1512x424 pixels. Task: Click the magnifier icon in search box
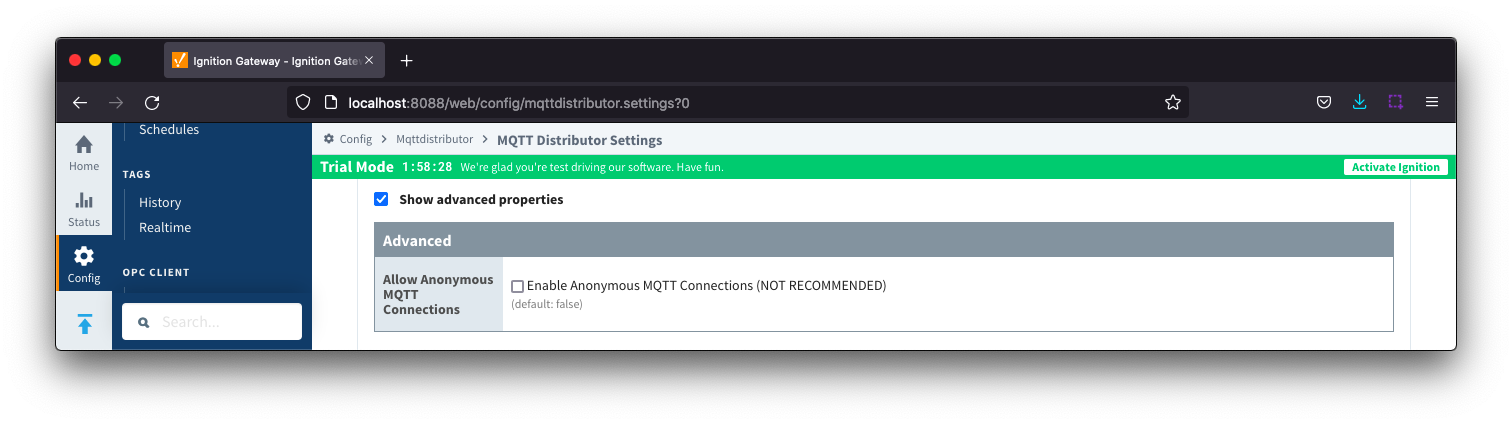(x=144, y=322)
